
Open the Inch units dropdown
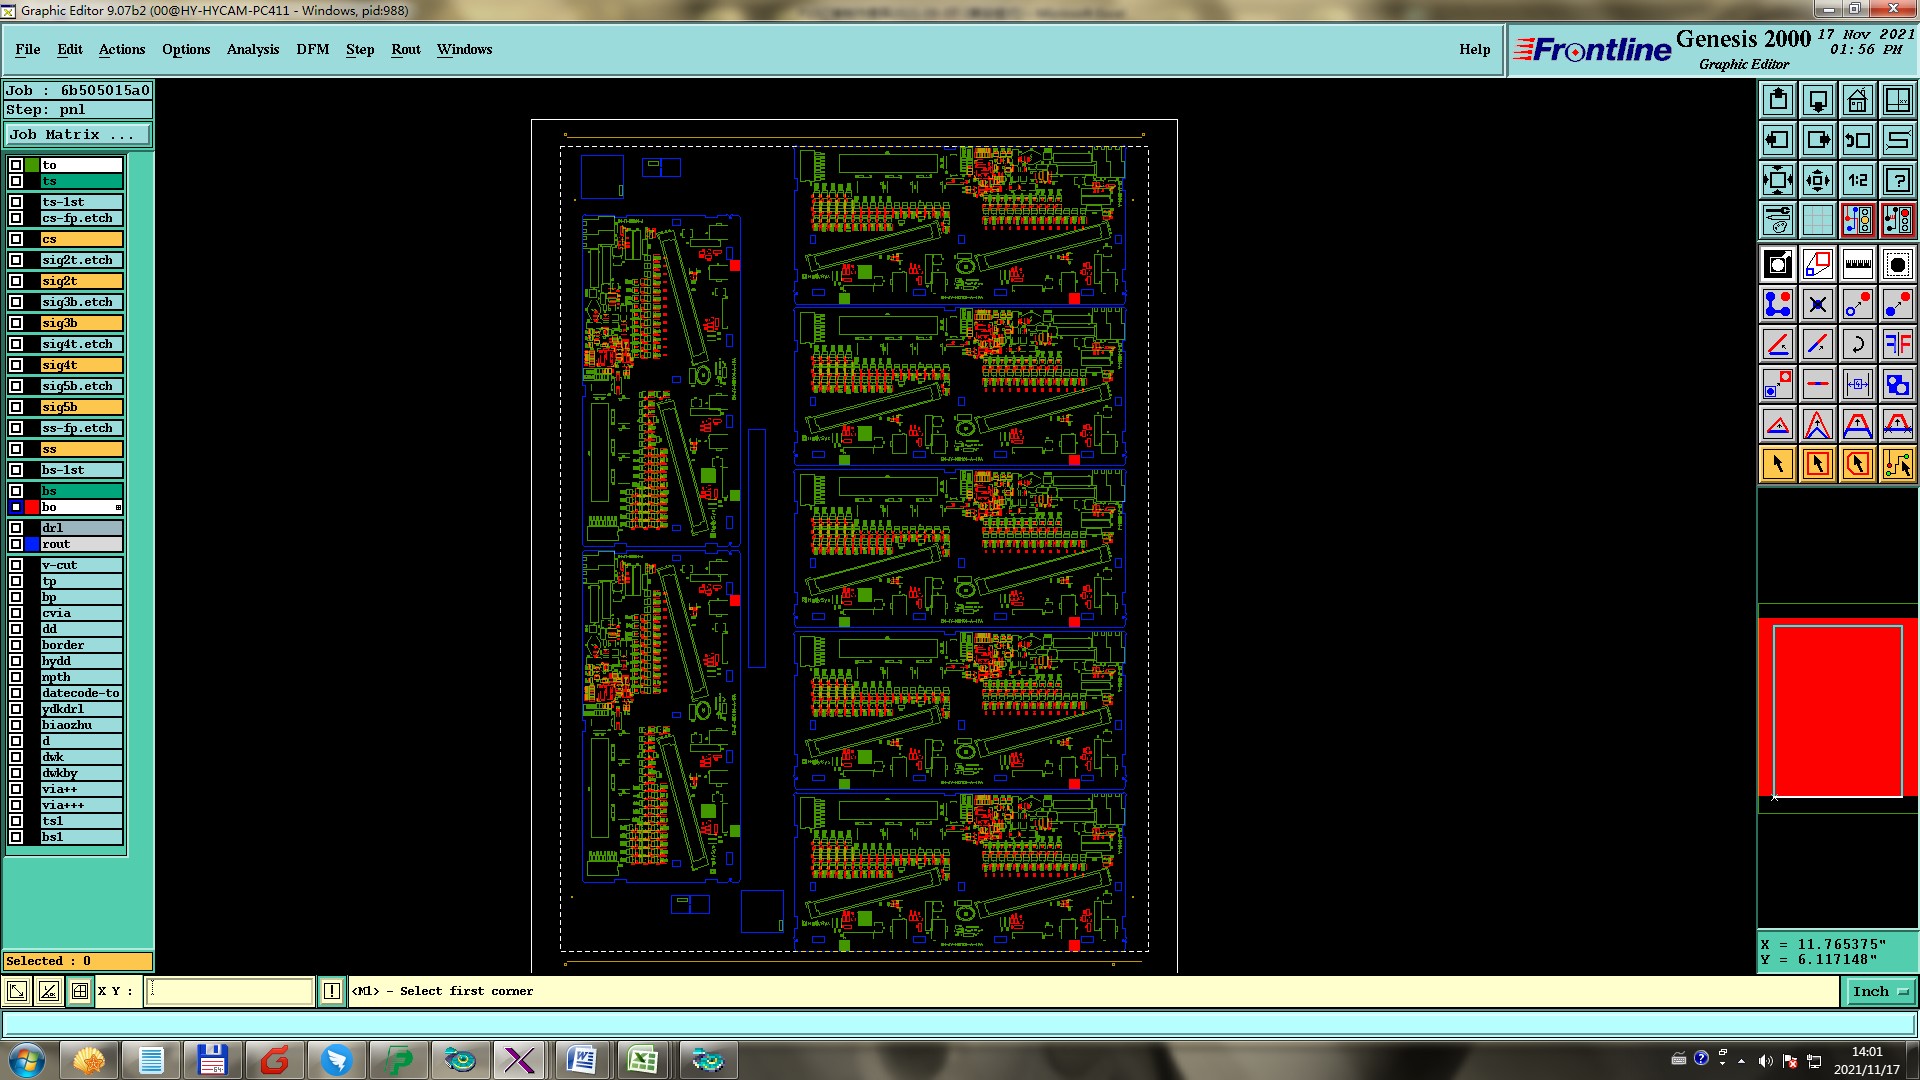pos(1880,991)
